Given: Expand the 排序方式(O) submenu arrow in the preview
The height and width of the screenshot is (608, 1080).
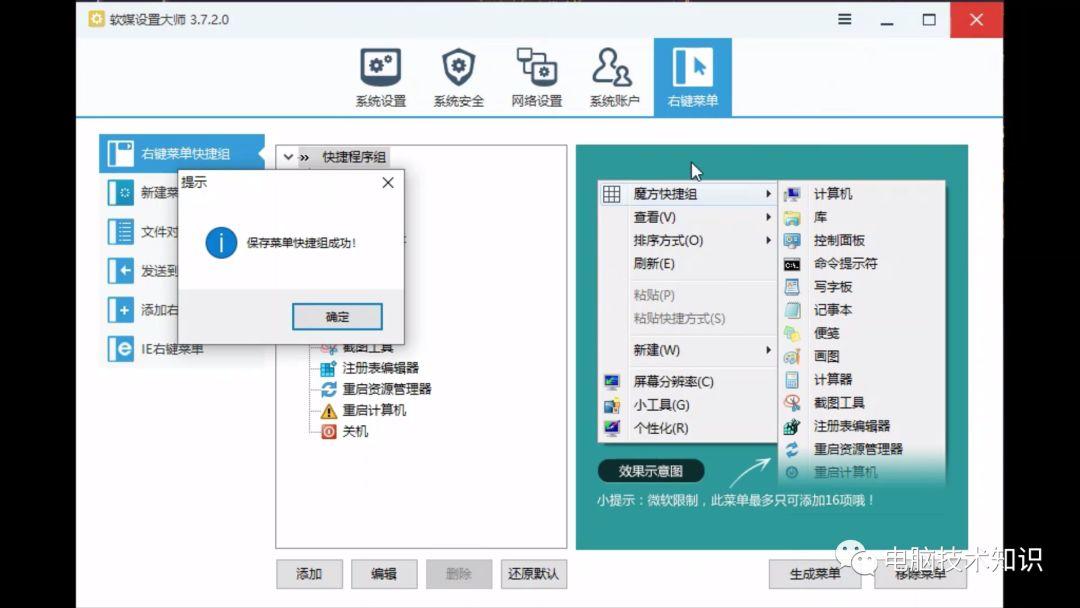Looking at the screenshot, I should [768, 240].
